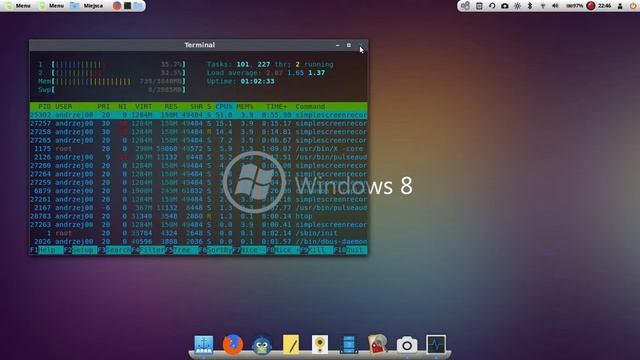This screenshot has width=640, height=360.
Task: Sort htop by the MEM% column header
Action: [244, 107]
